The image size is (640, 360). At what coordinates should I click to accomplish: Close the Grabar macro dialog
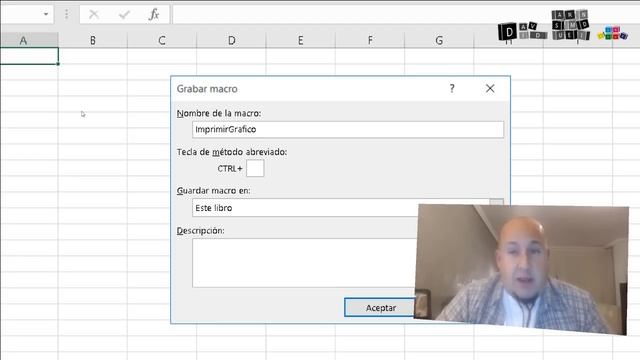tap(490, 88)
